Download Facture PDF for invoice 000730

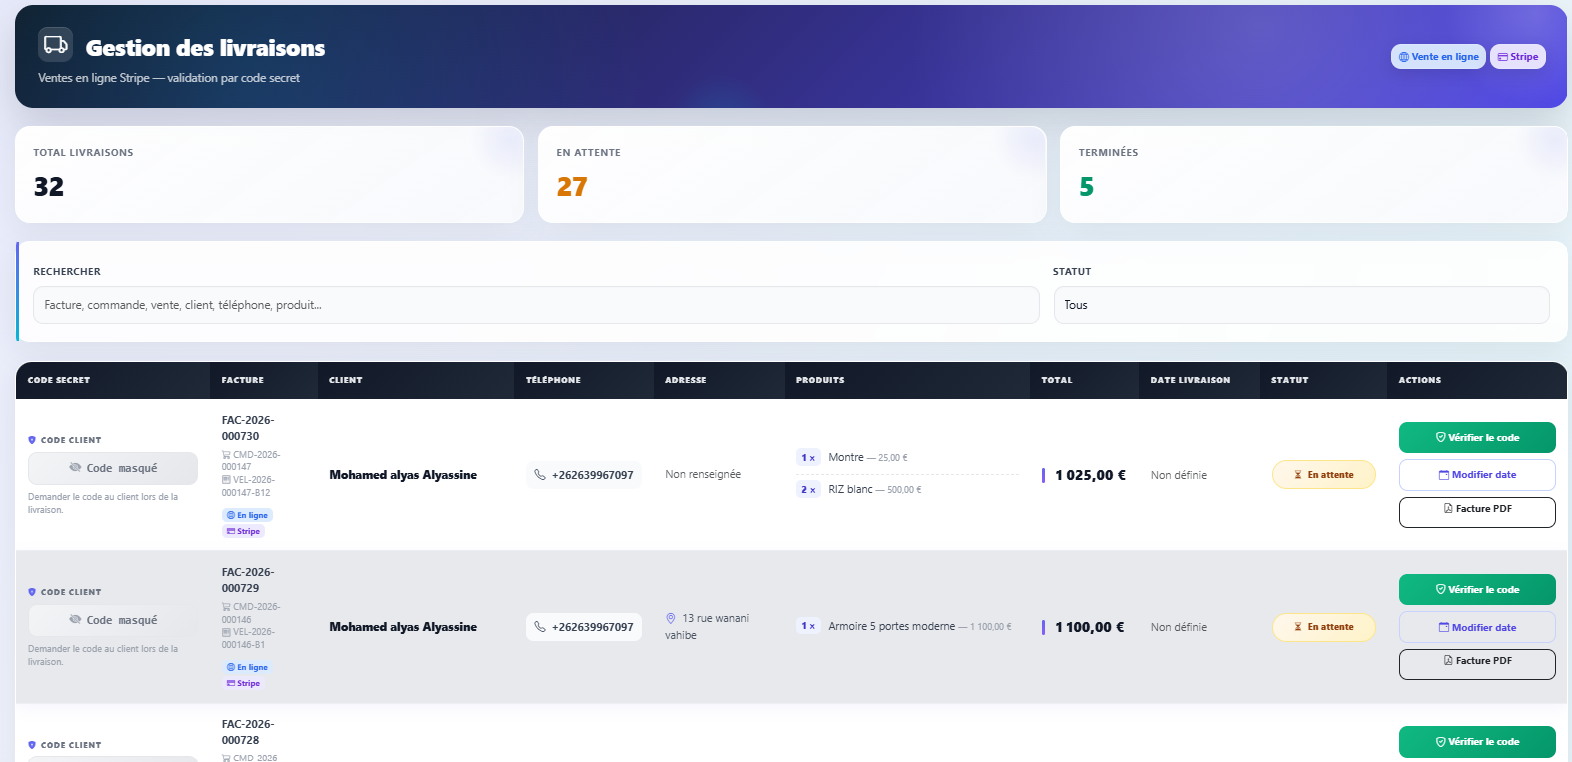pyautogui.click(x=1477, y=512)
